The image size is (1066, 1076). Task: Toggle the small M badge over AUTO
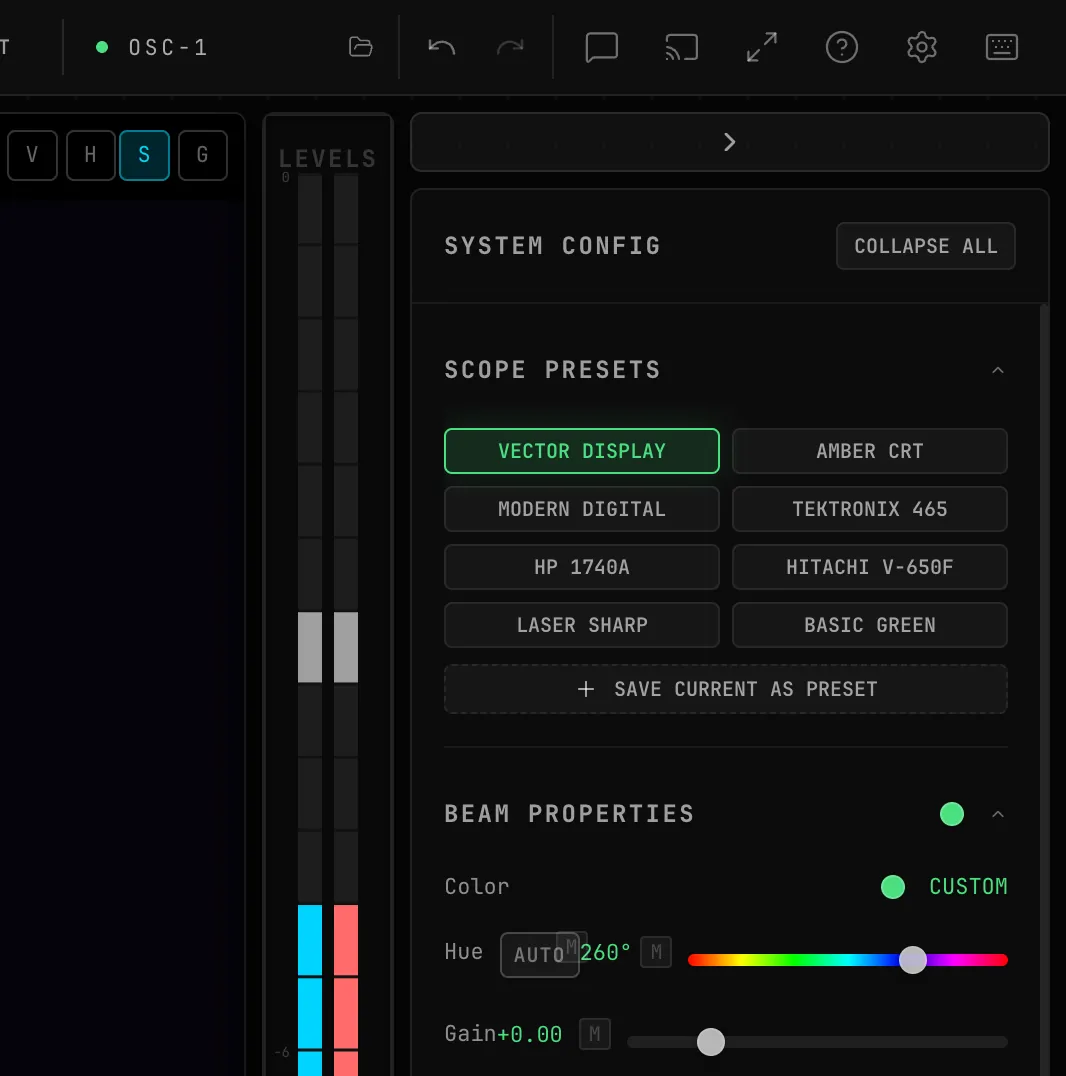point(571,947)
